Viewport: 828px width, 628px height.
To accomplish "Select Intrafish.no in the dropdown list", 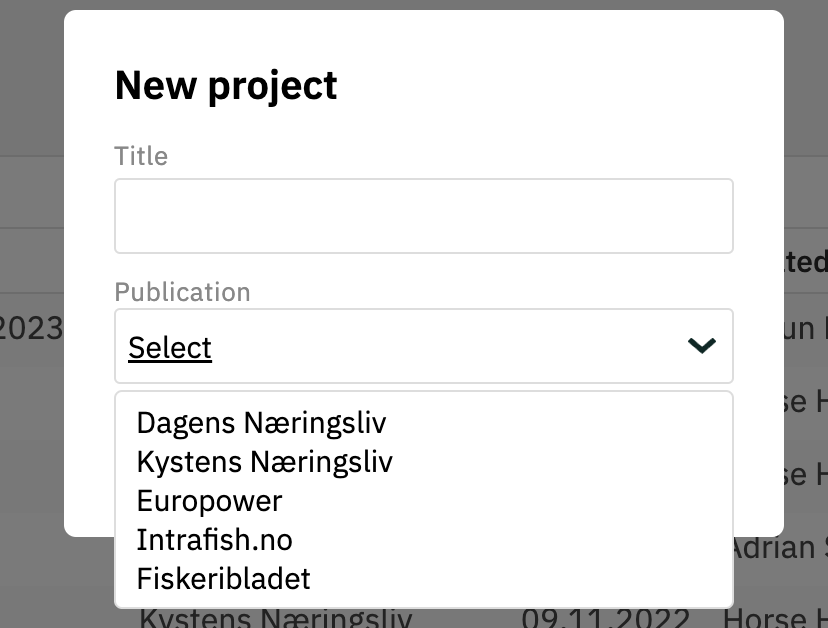I will (x=214, y=539).
